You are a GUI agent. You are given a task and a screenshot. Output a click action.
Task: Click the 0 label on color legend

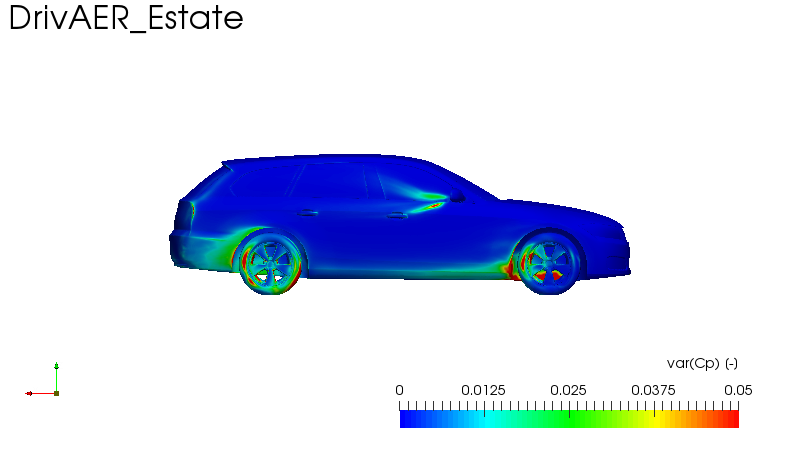click(399, 390)
